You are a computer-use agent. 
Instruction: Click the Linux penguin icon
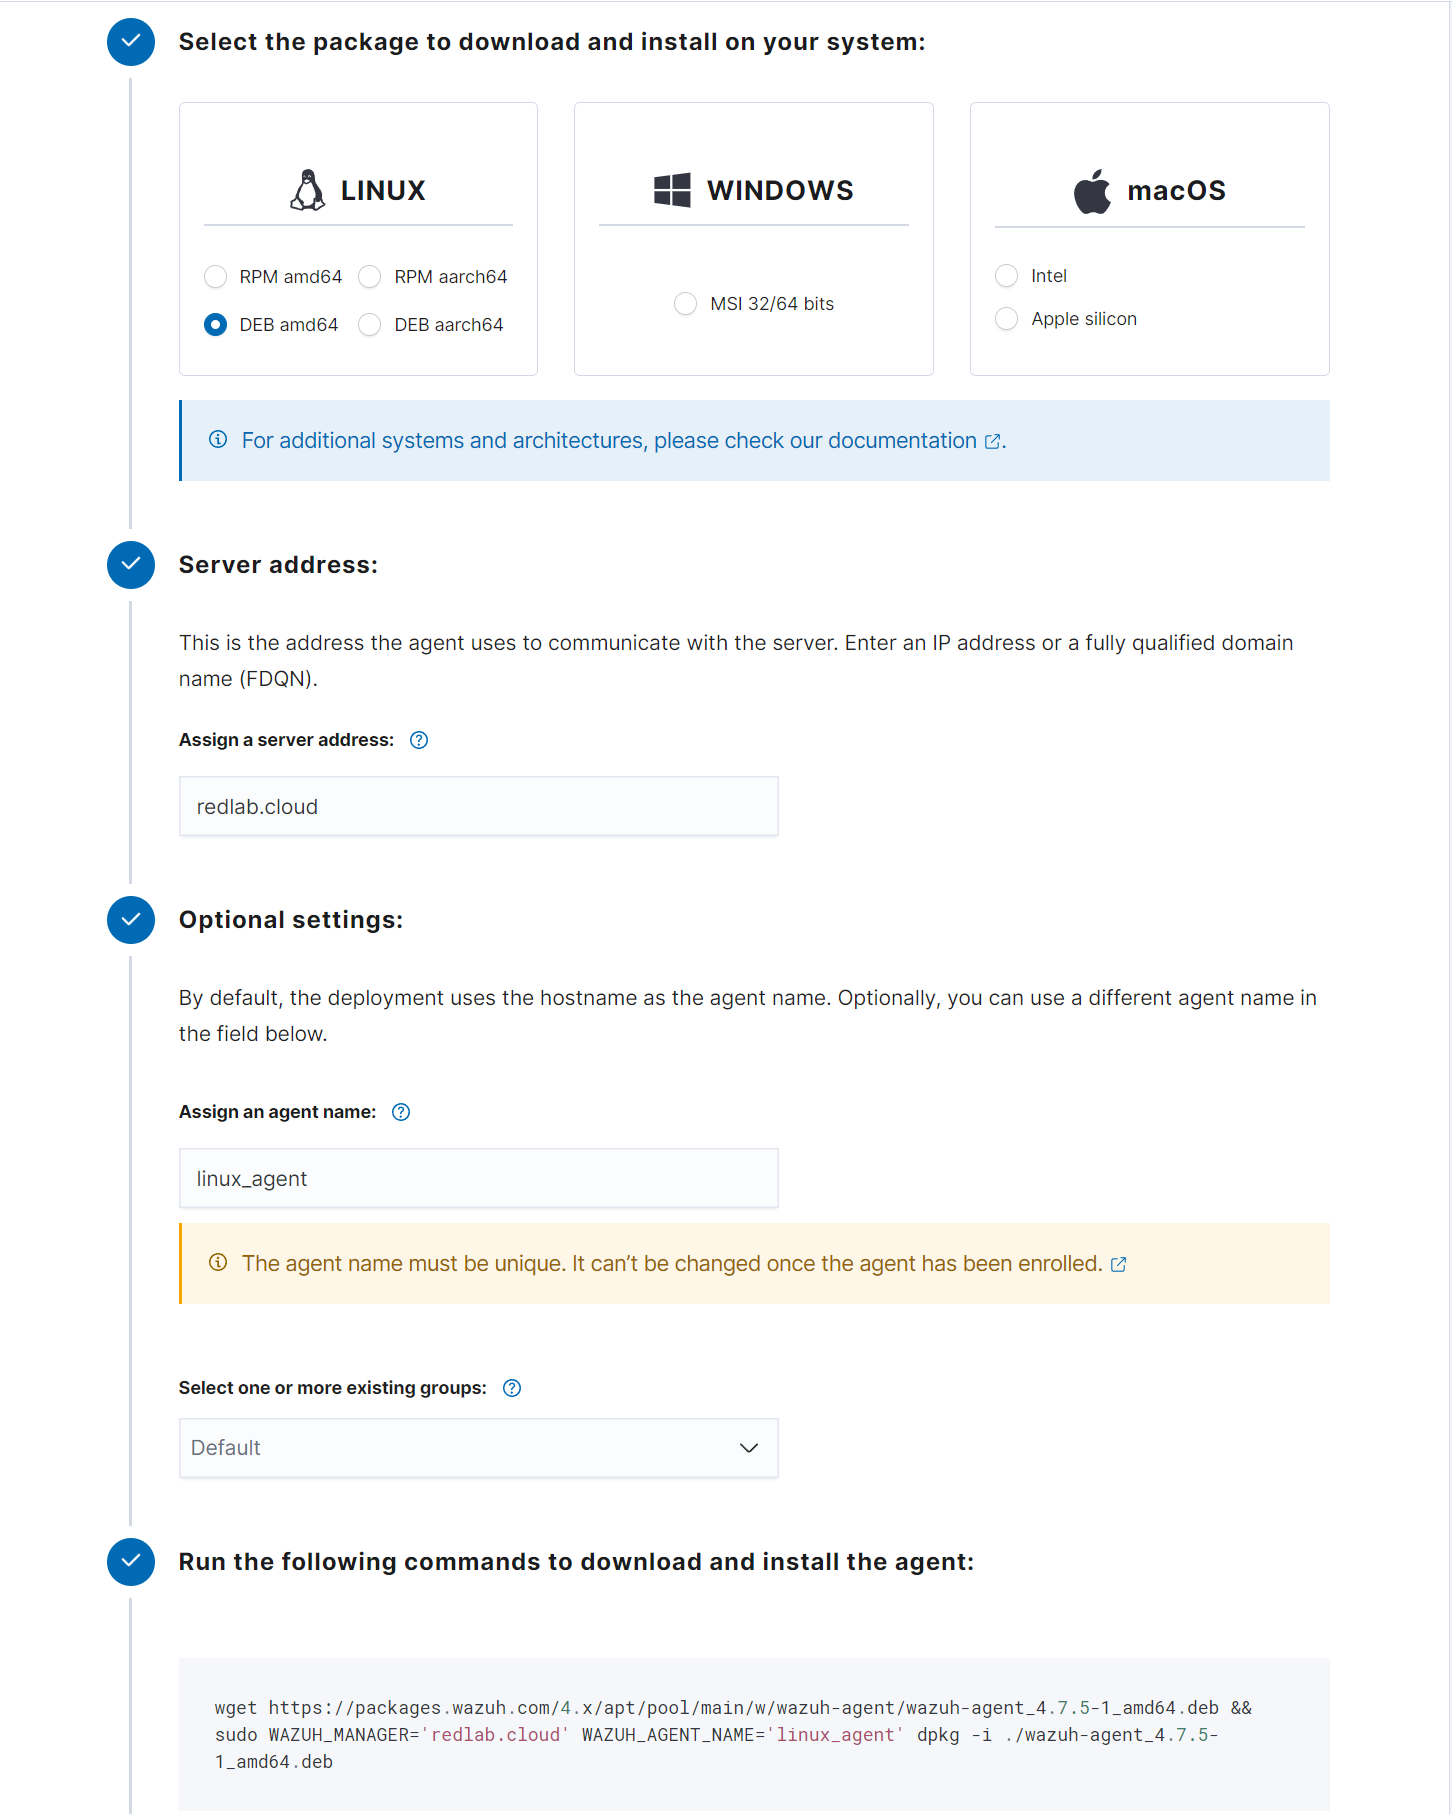(308, 190)
